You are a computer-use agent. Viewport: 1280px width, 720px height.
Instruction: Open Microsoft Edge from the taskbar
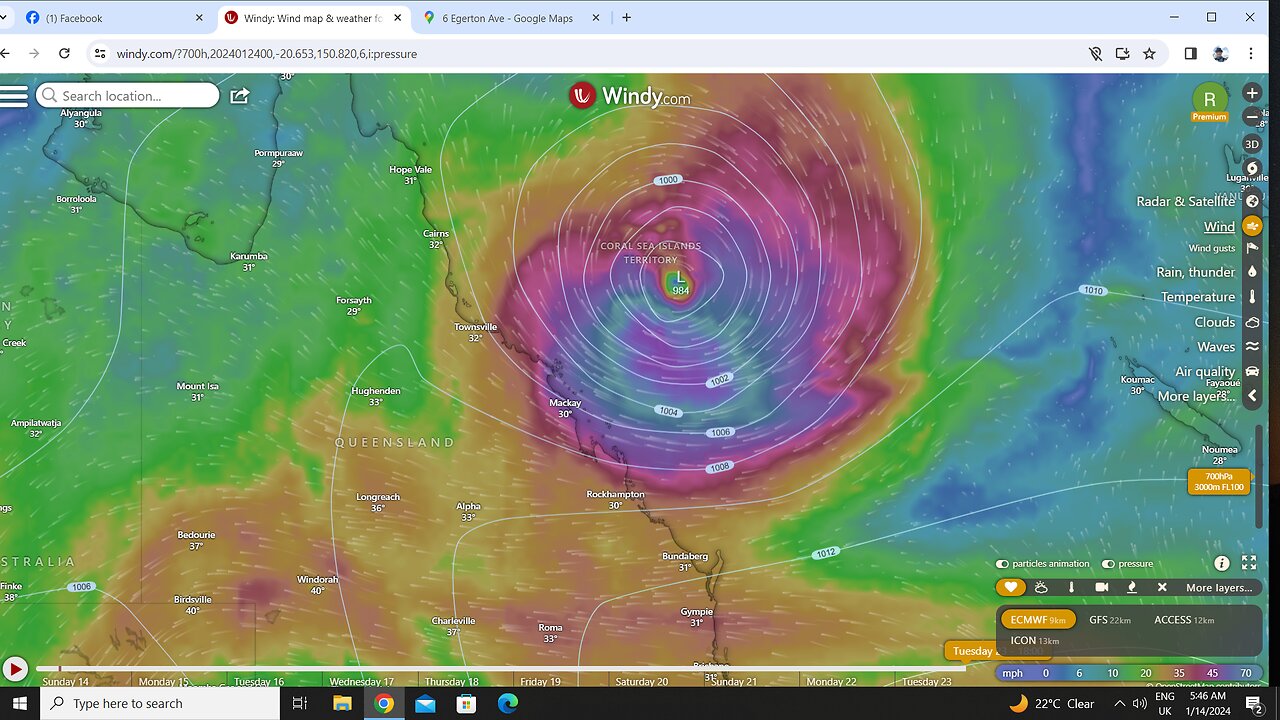pos(508,703)
